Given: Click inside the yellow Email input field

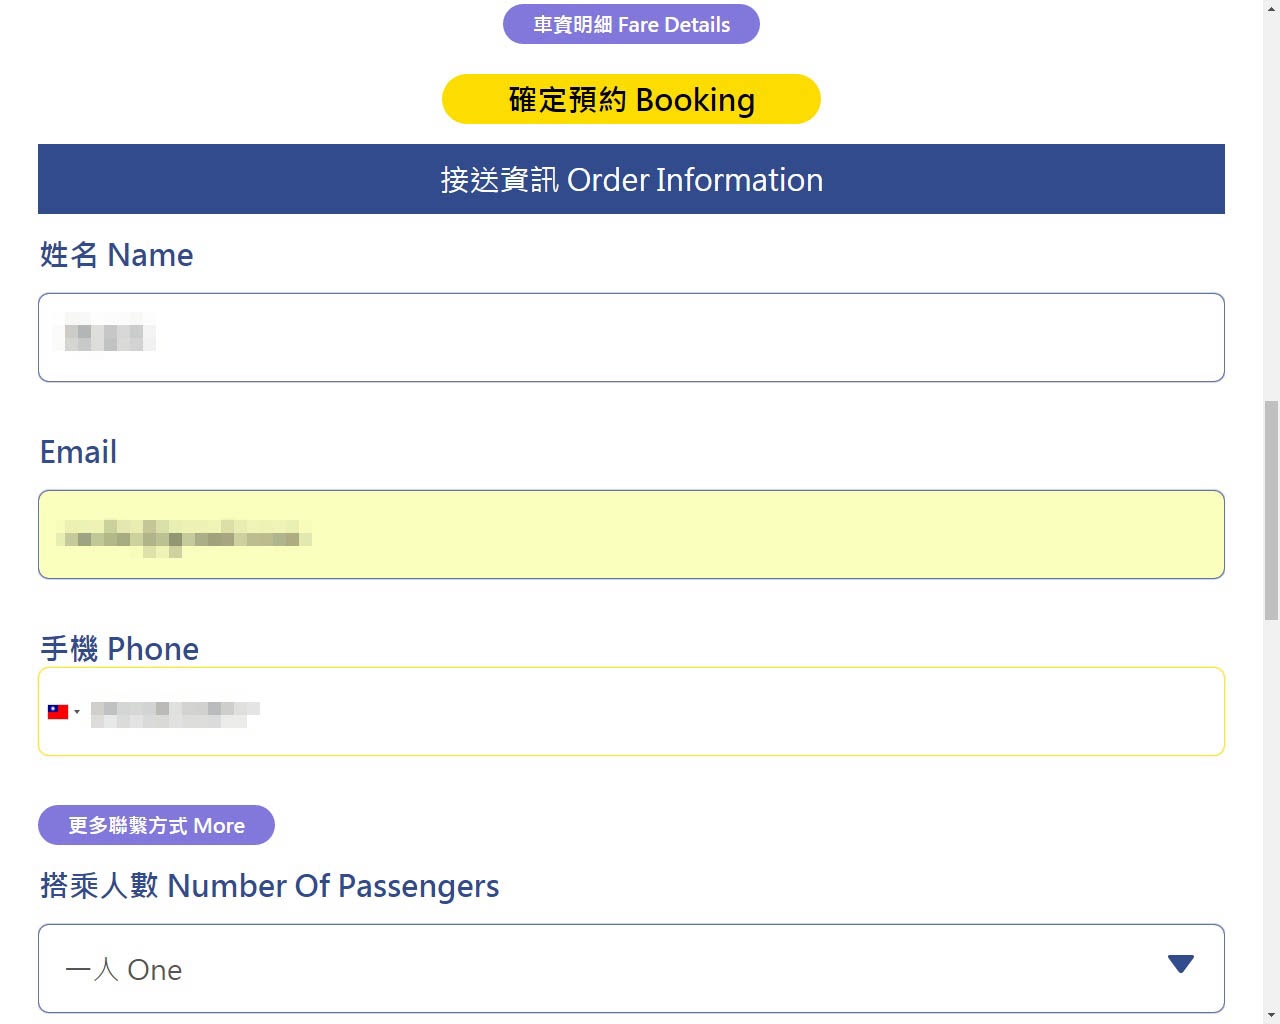Looking at the screenshot, I should pyautogui.click(x=630, y=534).
